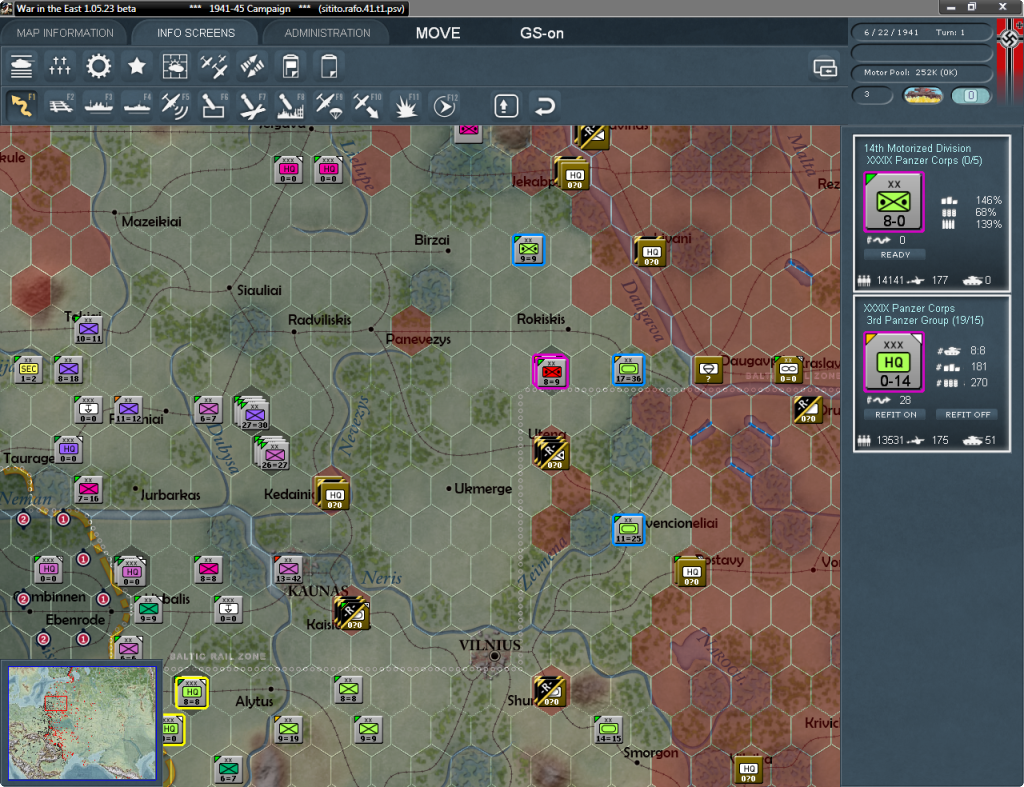Open the victory screen star icon
The width and height of the screenshot is (1024, 787).
click(136, 66)
